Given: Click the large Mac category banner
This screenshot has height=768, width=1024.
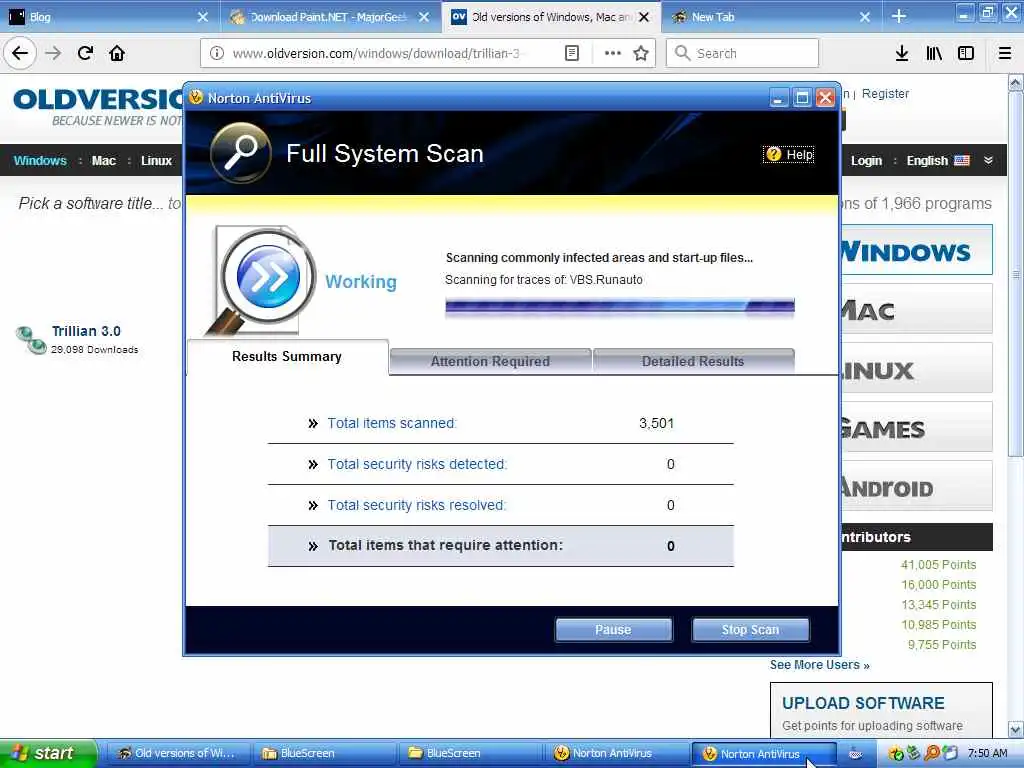Looking at the screenshot, I should coord(916,309).
